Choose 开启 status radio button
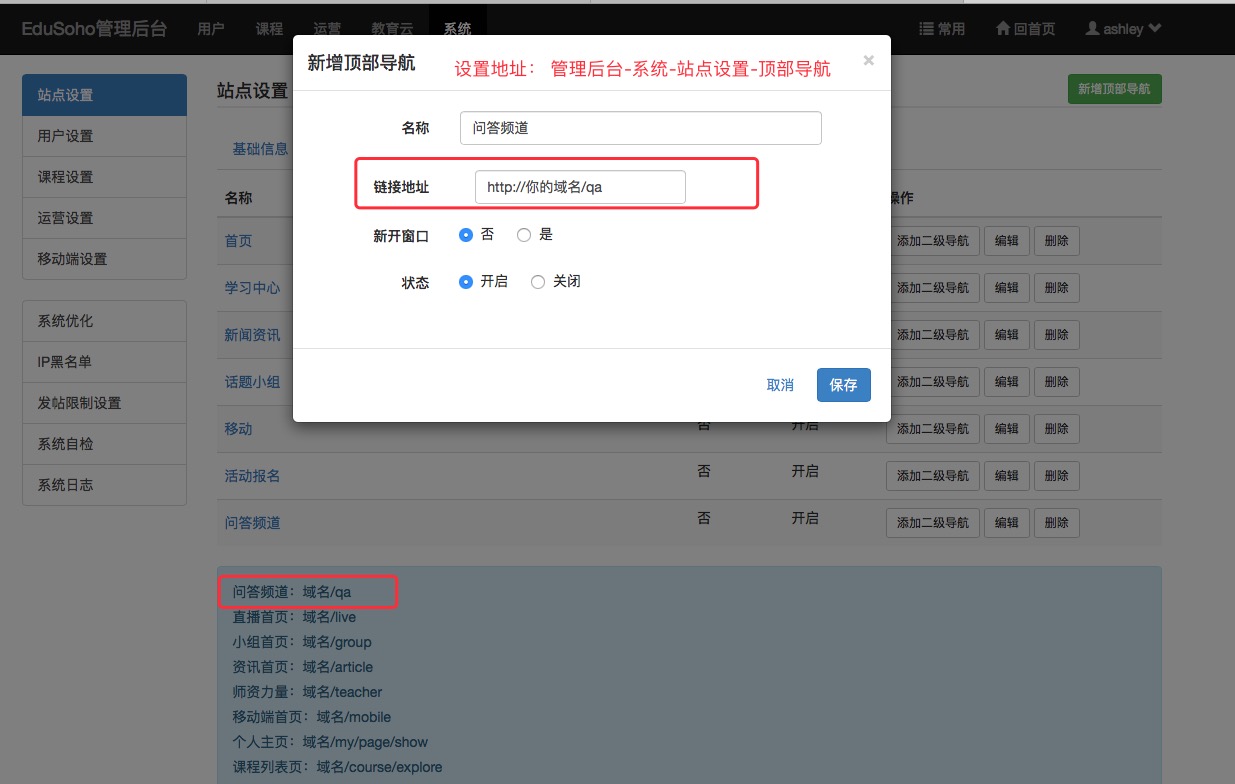 coord(466,282)
